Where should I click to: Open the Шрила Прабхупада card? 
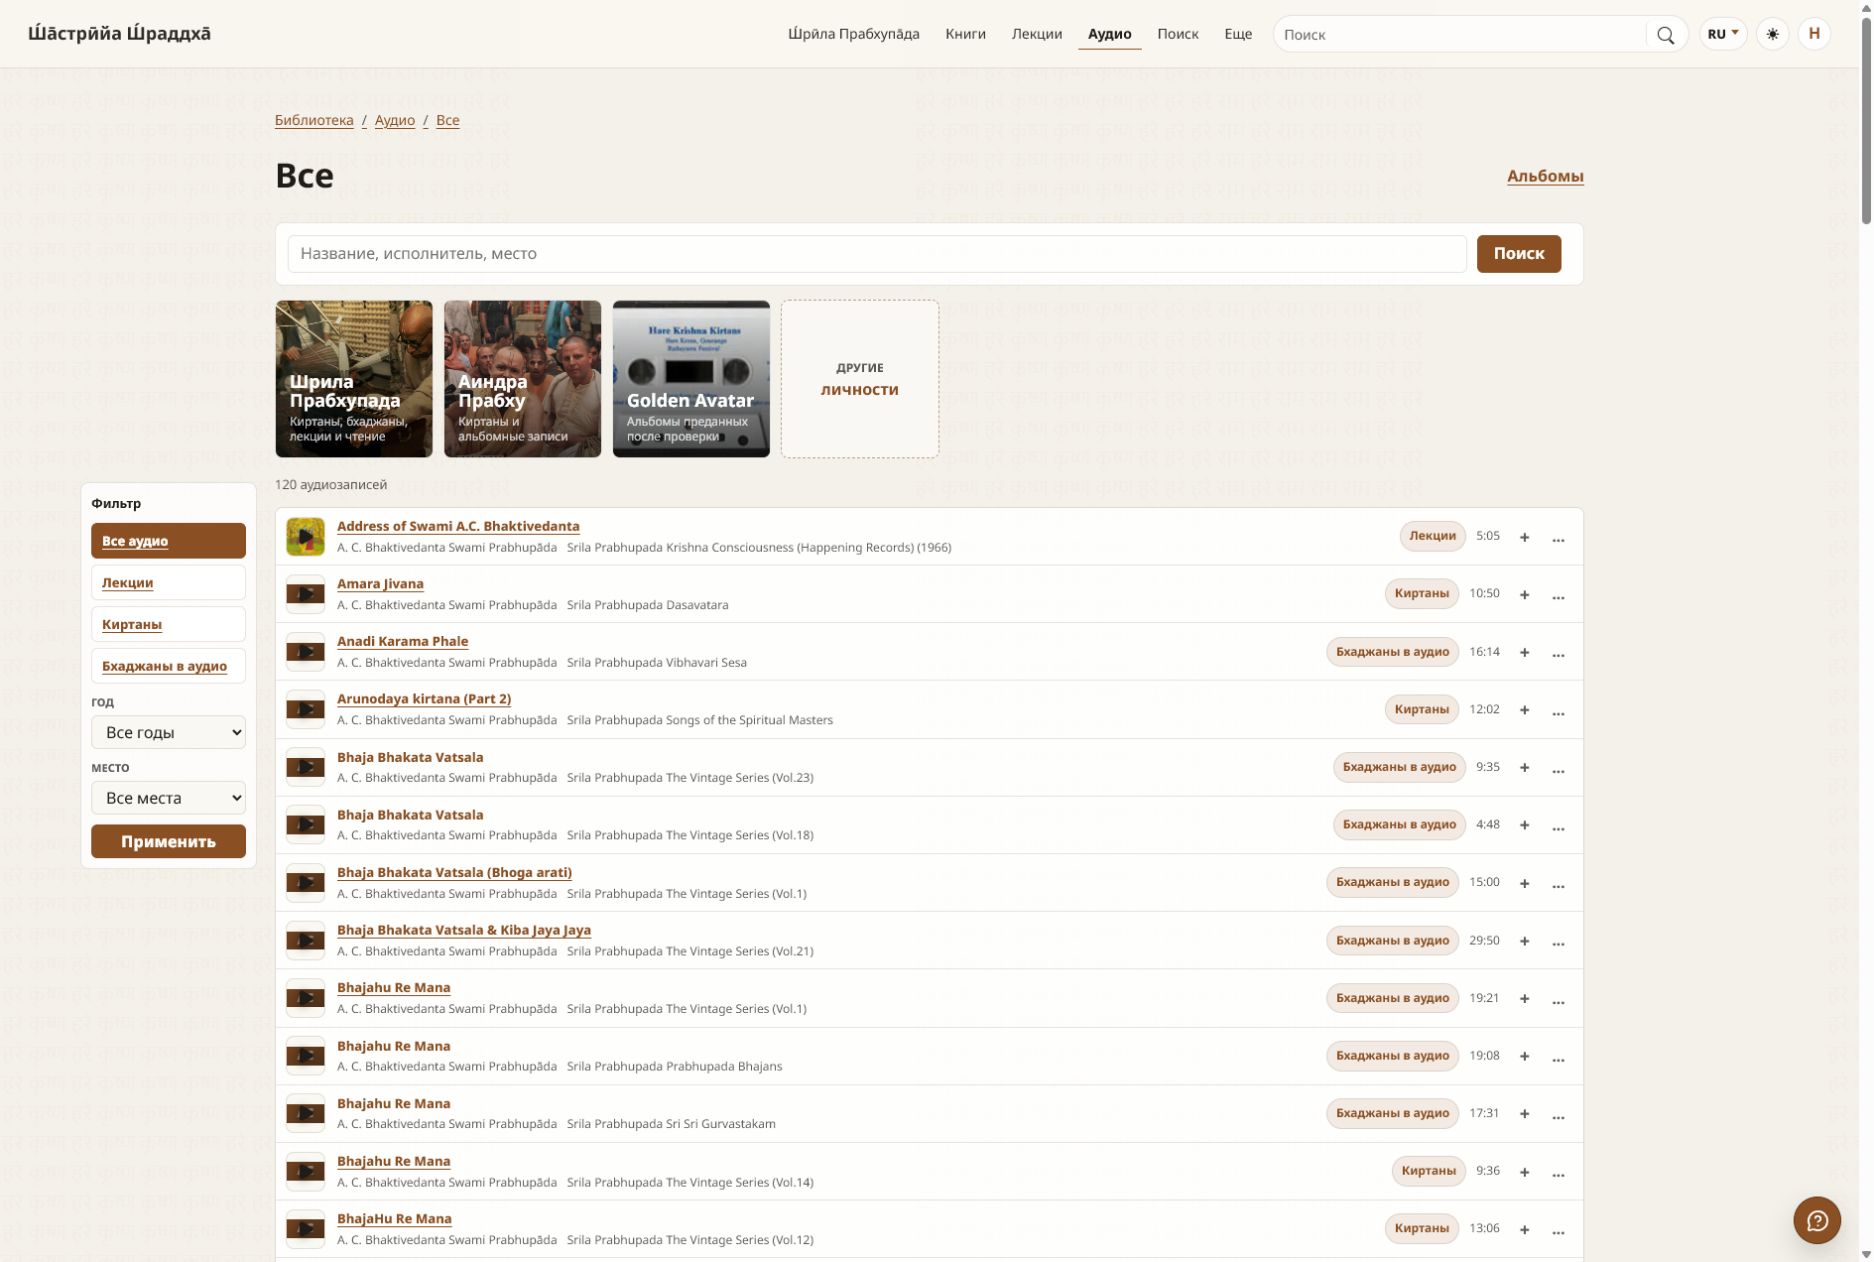click(x=354, y=379)
